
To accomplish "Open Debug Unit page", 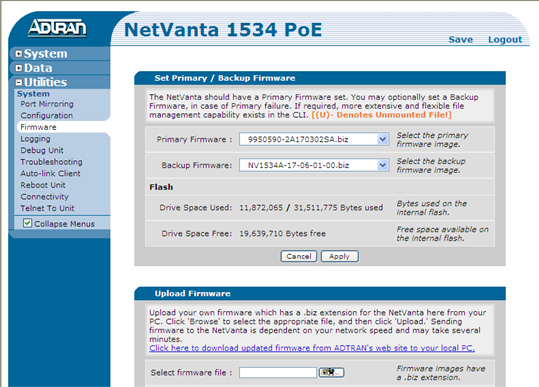I will click(42, 150).
